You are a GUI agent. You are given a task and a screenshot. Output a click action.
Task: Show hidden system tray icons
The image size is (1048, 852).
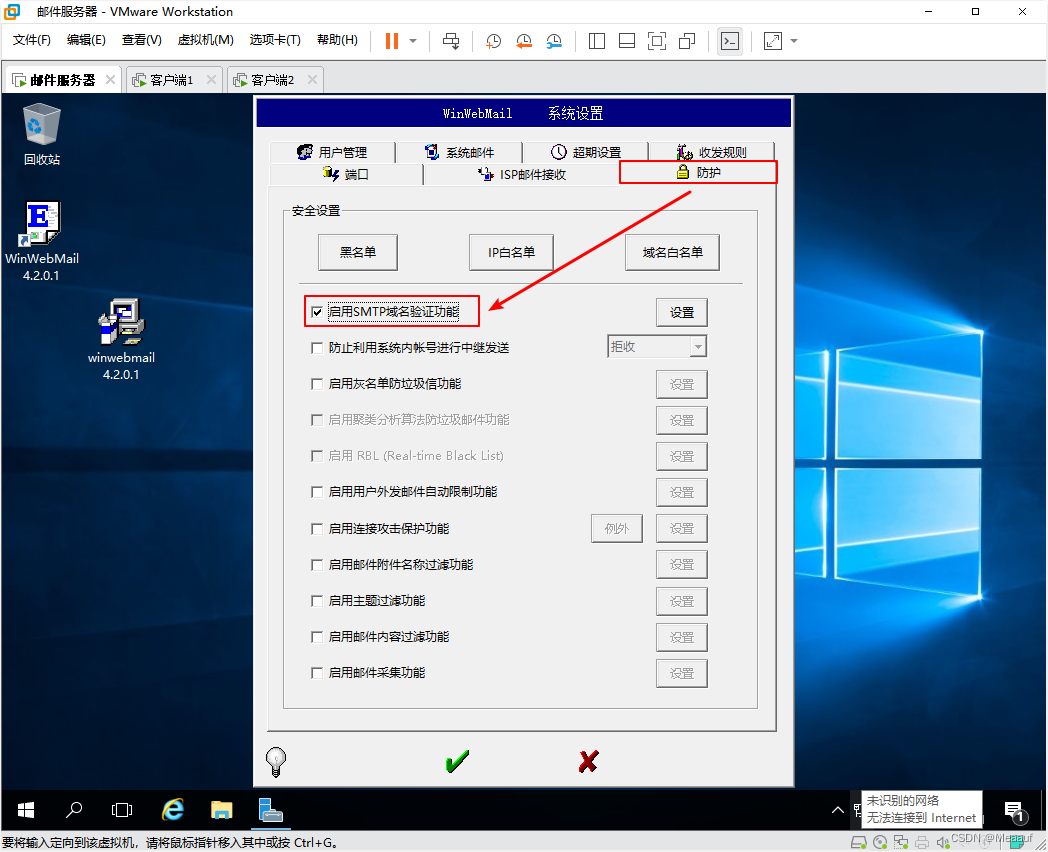(x=837, y=810)
